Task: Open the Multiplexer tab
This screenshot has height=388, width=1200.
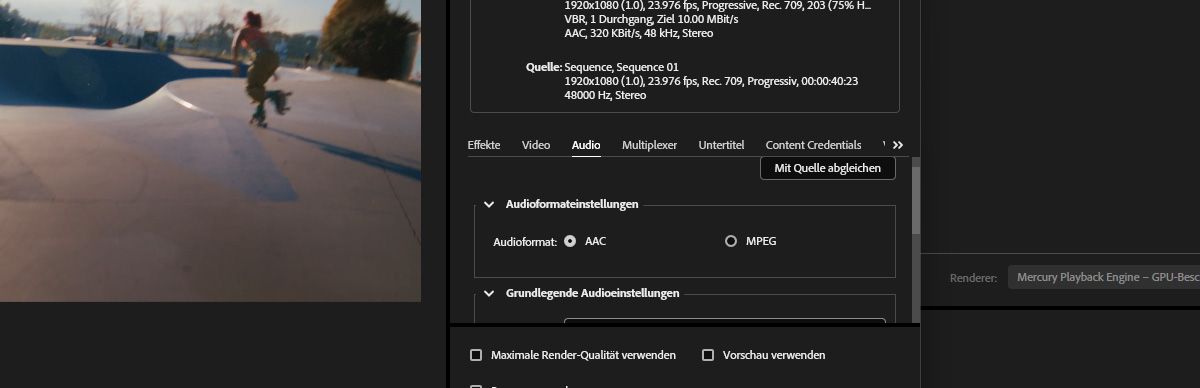Action: coord(649,145)
